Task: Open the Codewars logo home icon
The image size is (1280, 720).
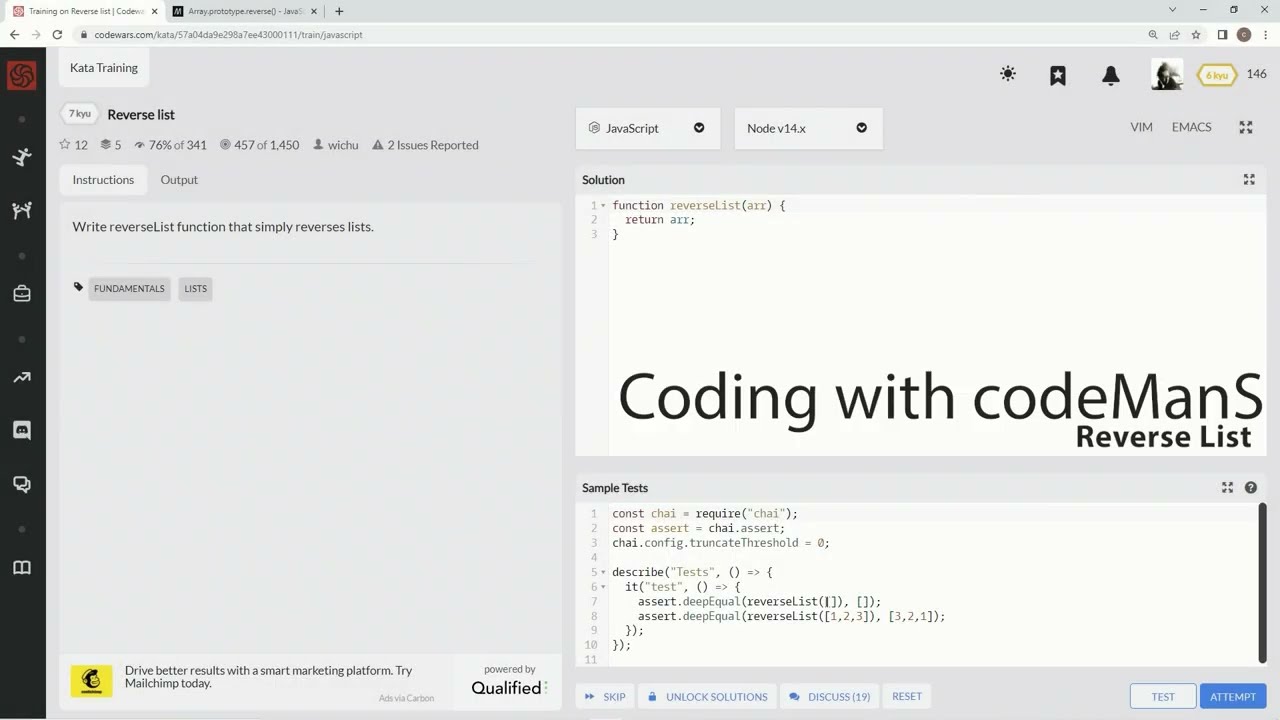Action: [x=22, y=76]
